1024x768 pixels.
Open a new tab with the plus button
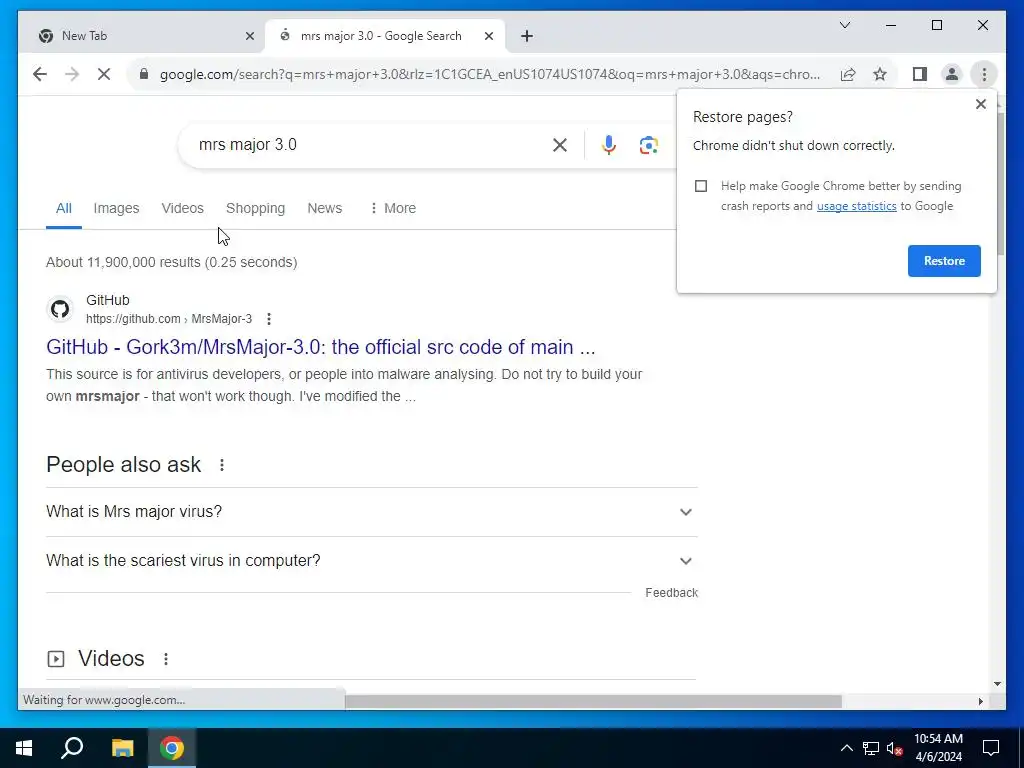pyautogui.click(x=527, y=36)
